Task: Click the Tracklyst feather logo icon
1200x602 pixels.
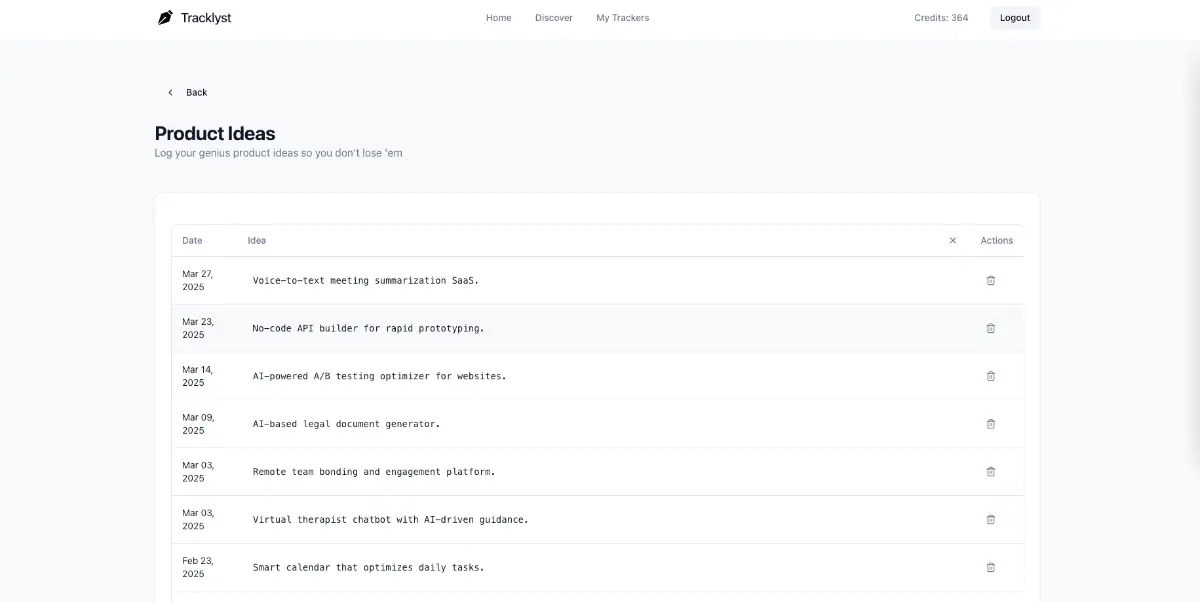Action: point(165,17)
